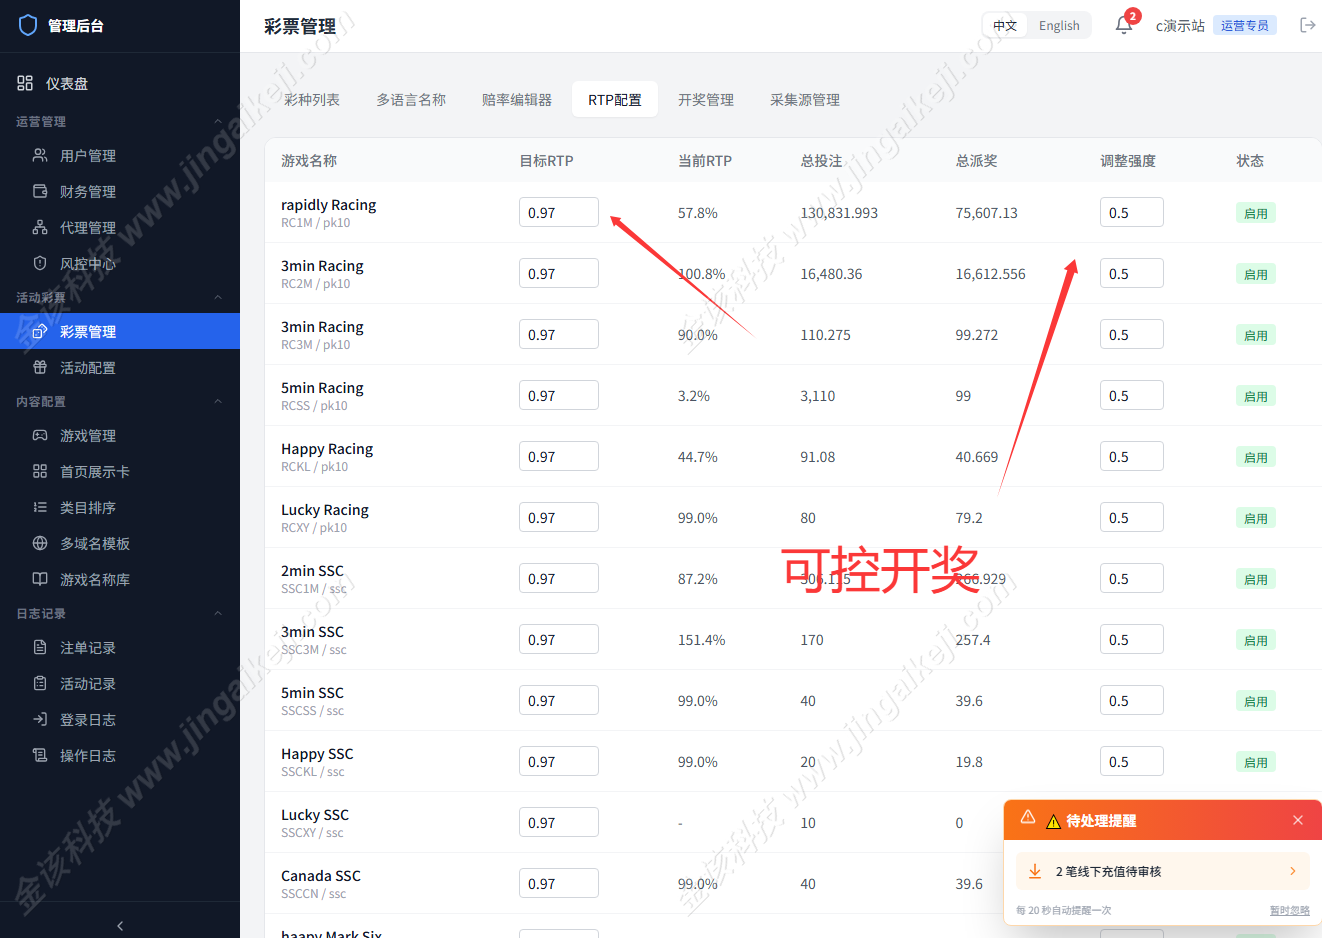Toggle 启用 status for 2min SSC
Image resolution: width=1322 pixels, height=938 pixels.
pos(1256,579)
